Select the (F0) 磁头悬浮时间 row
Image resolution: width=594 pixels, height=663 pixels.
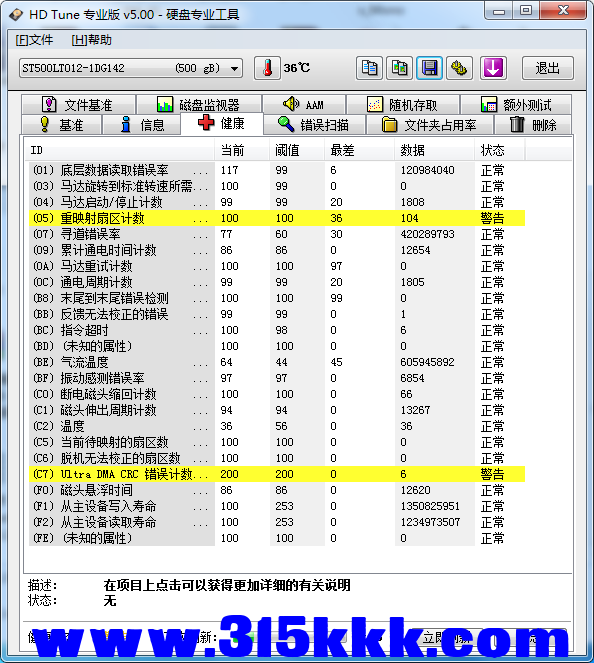click(277, 490)
